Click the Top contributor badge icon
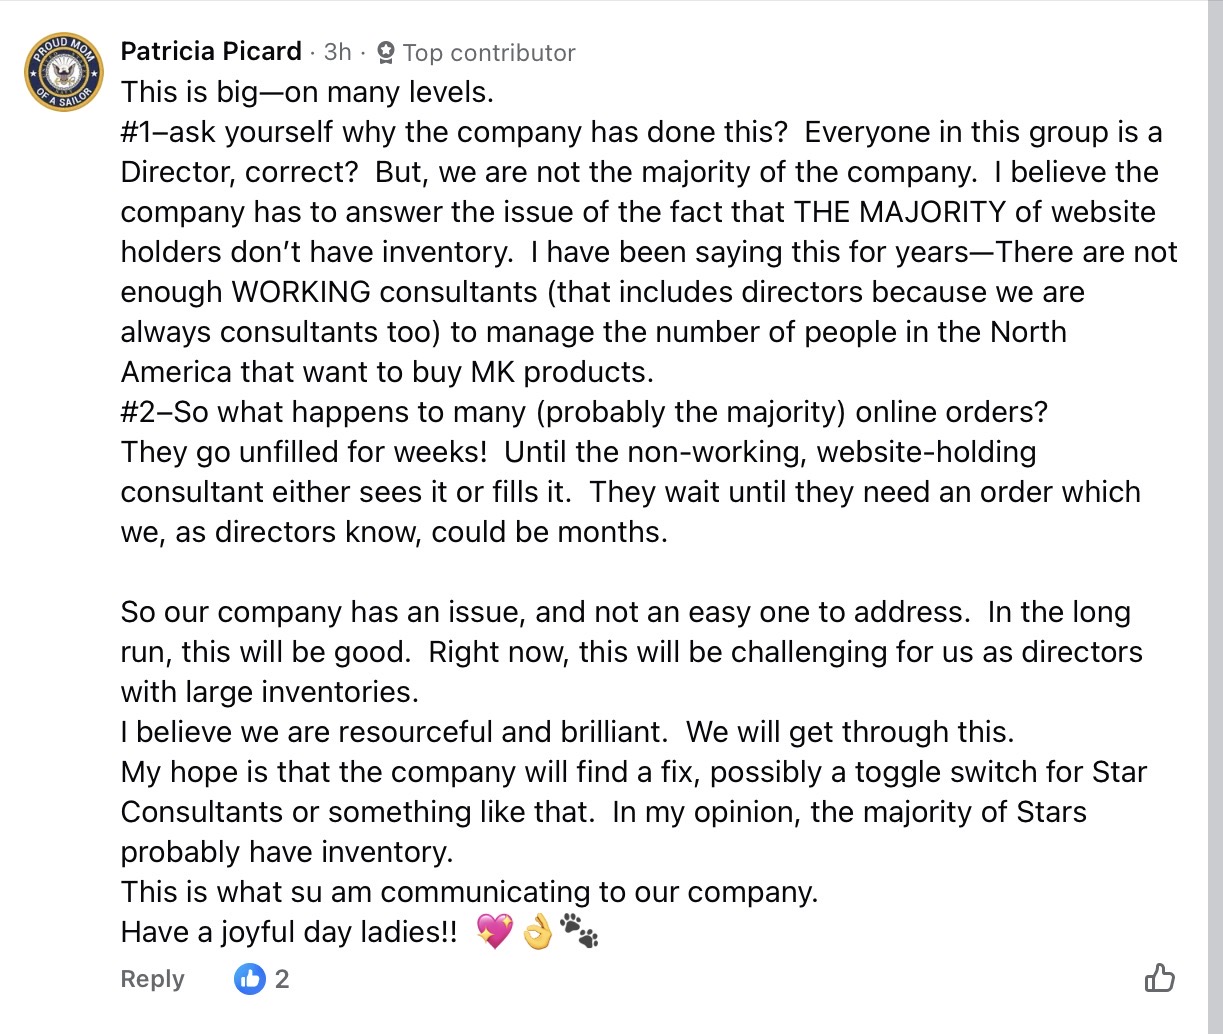The image size is (1223, 1034). coord(386,52)
